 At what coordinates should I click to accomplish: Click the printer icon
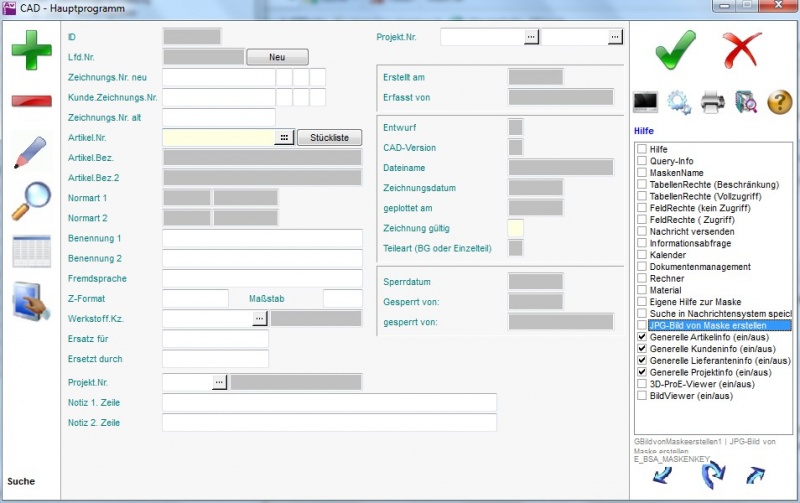(712, 101)
